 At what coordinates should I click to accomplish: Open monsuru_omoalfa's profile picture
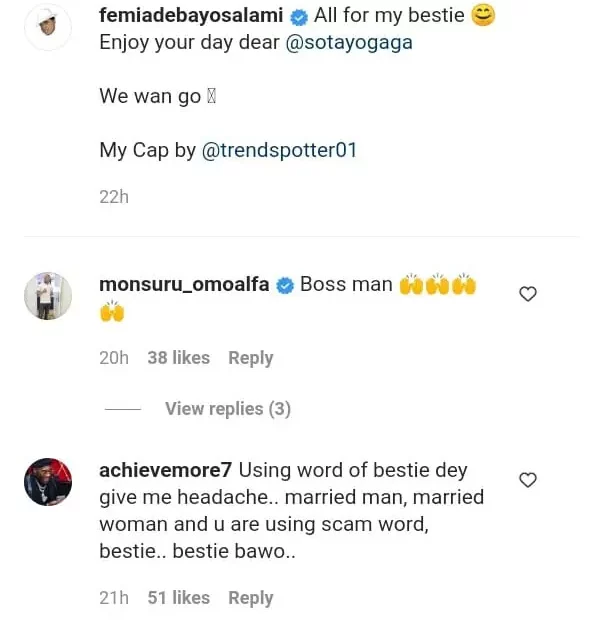point(47,296)
